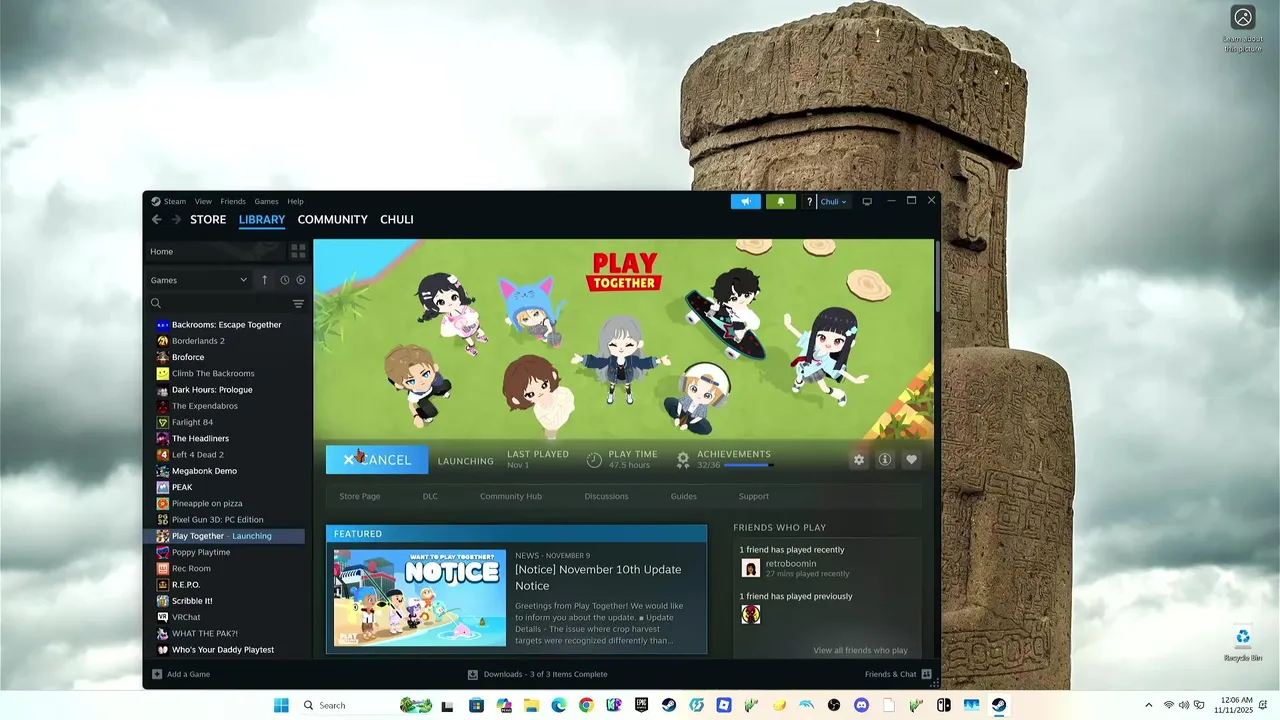Toggle sort by recent clock icon

284,280
